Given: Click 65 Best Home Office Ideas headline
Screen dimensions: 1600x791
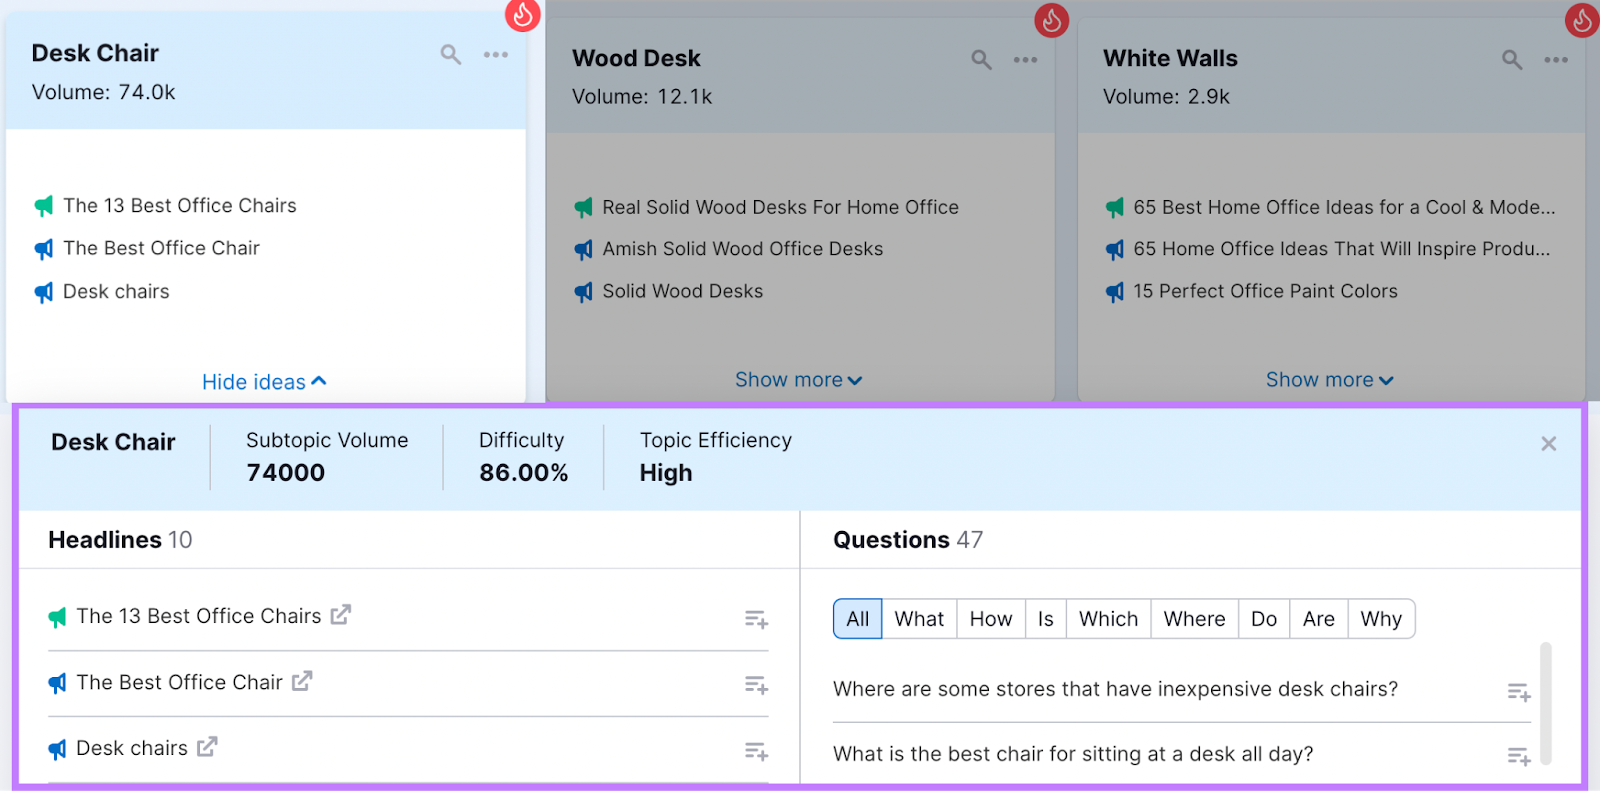Looking at the screenshot, I should pos(1344,207).
